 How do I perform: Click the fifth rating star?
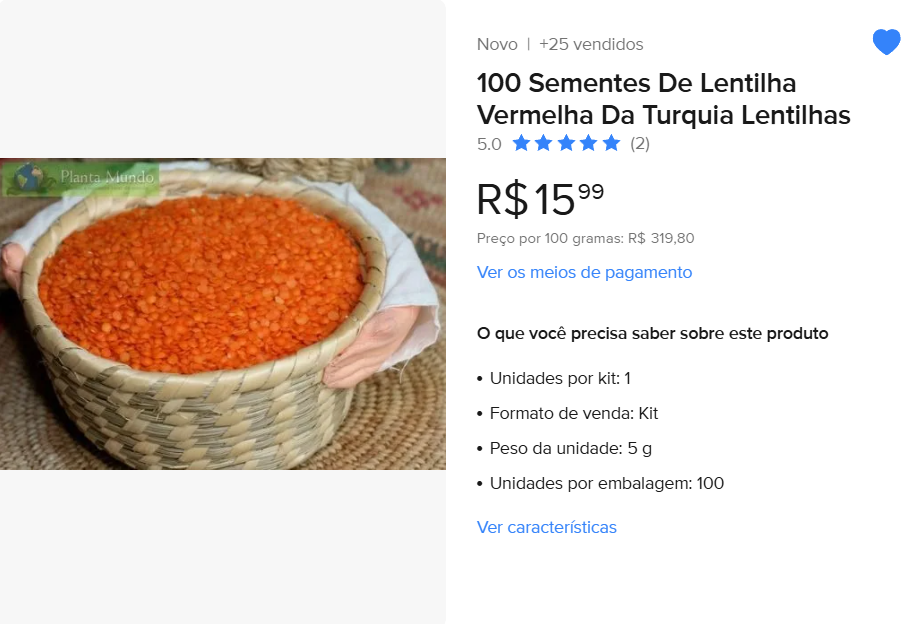coord(611,143)
